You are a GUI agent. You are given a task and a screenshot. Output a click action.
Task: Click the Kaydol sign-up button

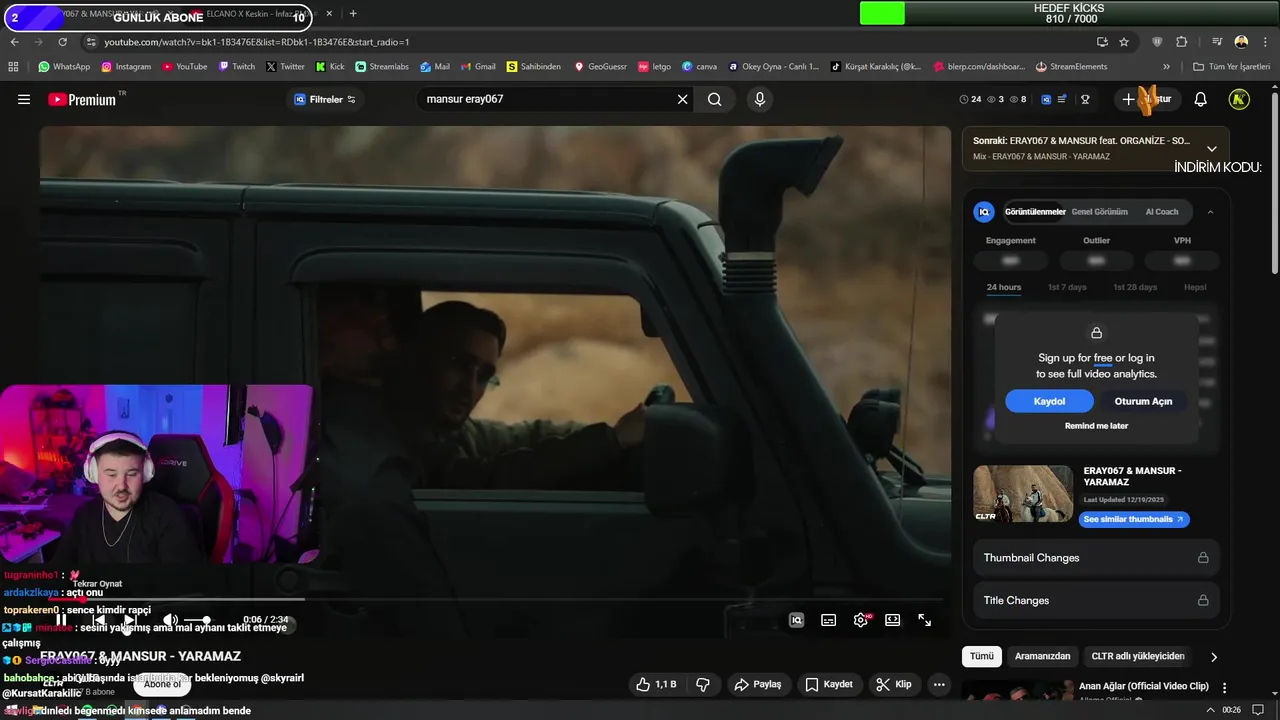tap(1049, 401)
